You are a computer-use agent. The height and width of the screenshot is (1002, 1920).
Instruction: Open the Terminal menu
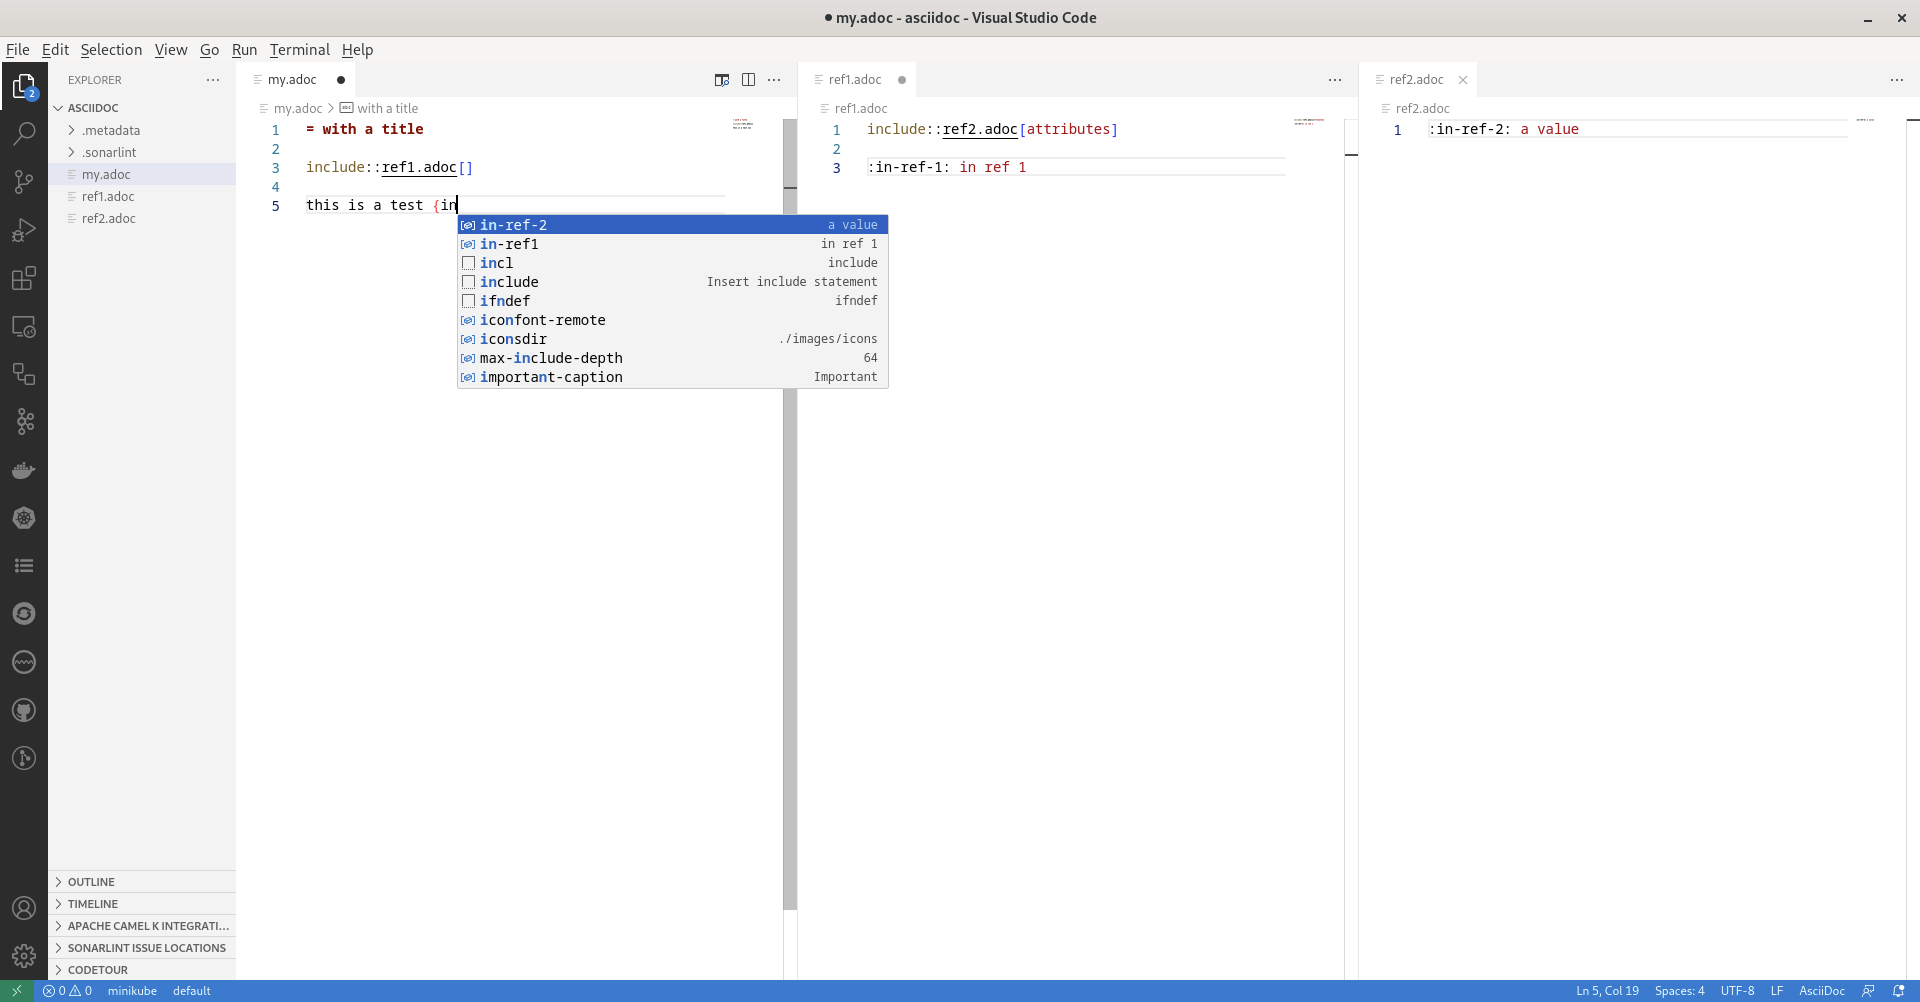pos(299,49)
